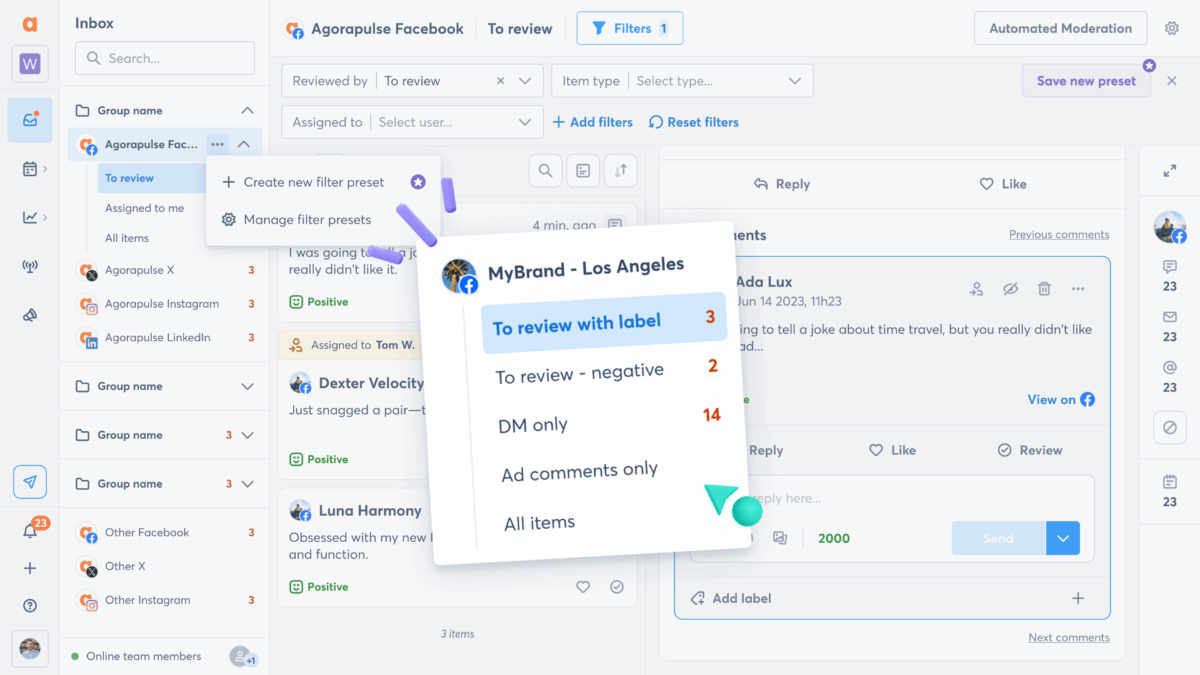Click the expand fullscreen arrows icon
The height and width of the screenshot is (675, 1200).
(1169, 171)
